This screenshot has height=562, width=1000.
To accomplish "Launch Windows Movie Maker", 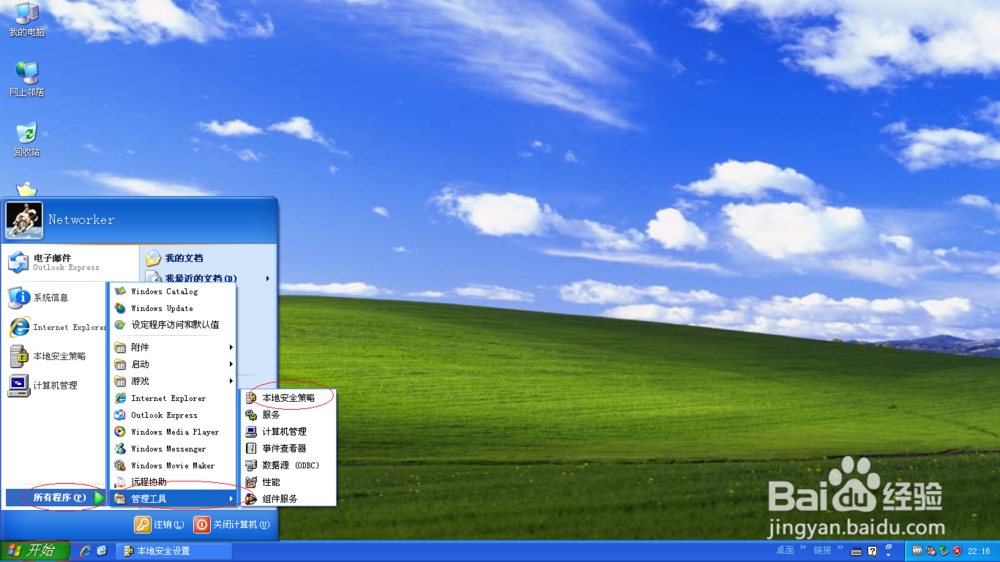I will pyautogui.click(x=173, y=466).
